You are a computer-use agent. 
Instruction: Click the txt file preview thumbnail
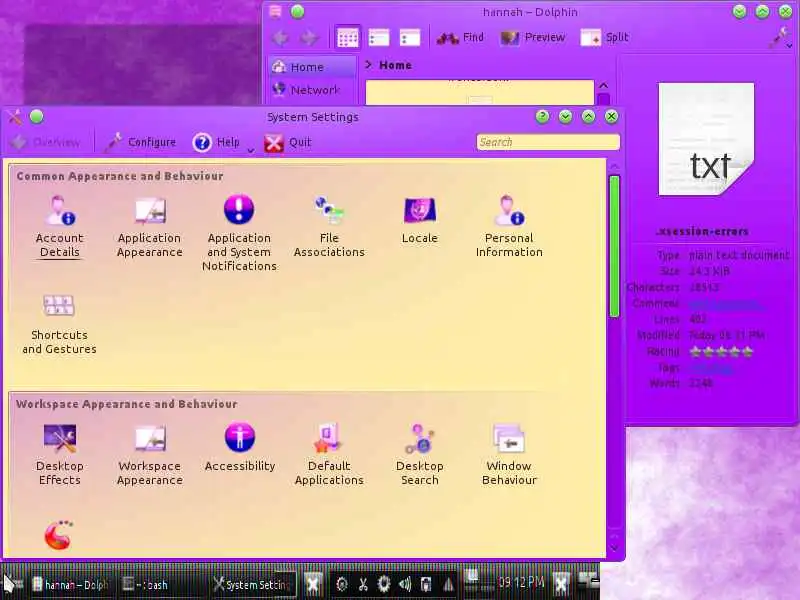click(x=707, y=139)
